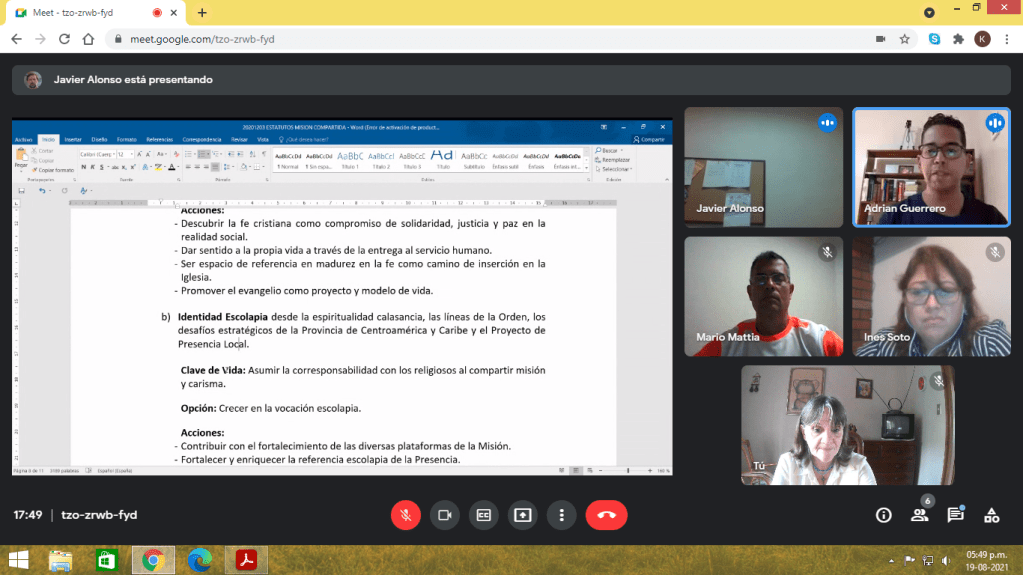Image resolution: width=1023 pixels, height=575 pixels.
Task: Show the participants list with 6 people
Action: click(919, 515)
